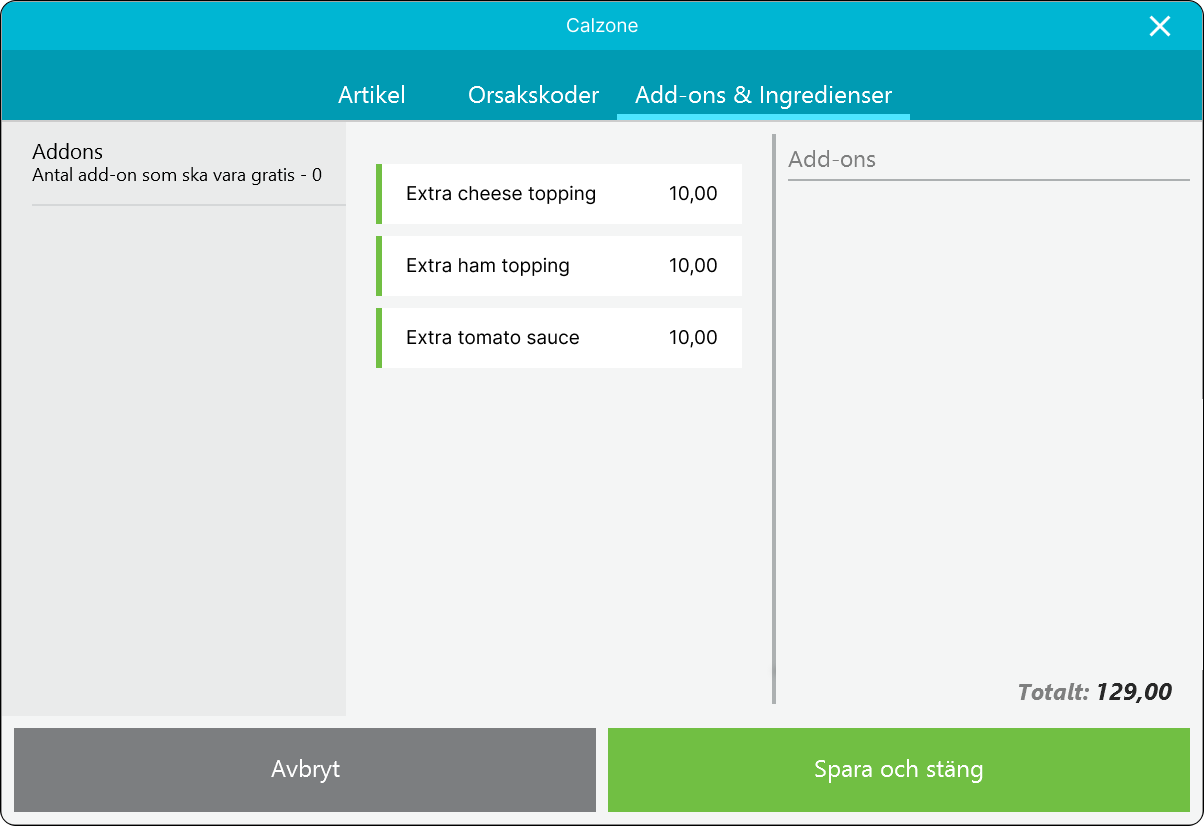
Task: Close the Calzone dialog with X
Action: (x=1159, y=26)
